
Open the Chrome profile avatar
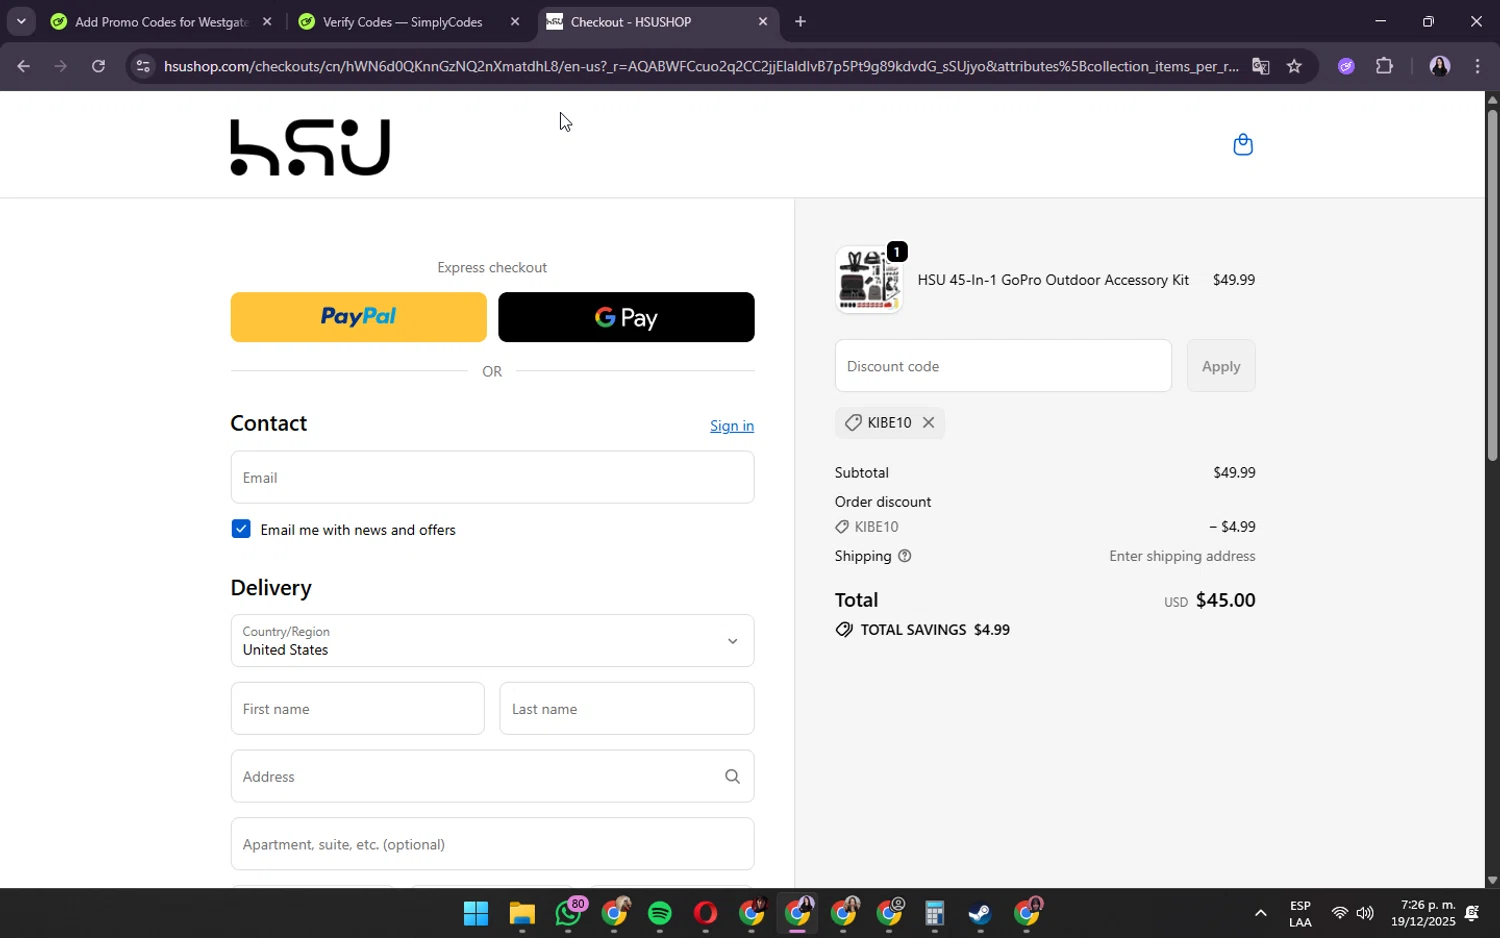(x=1439, y=66)
